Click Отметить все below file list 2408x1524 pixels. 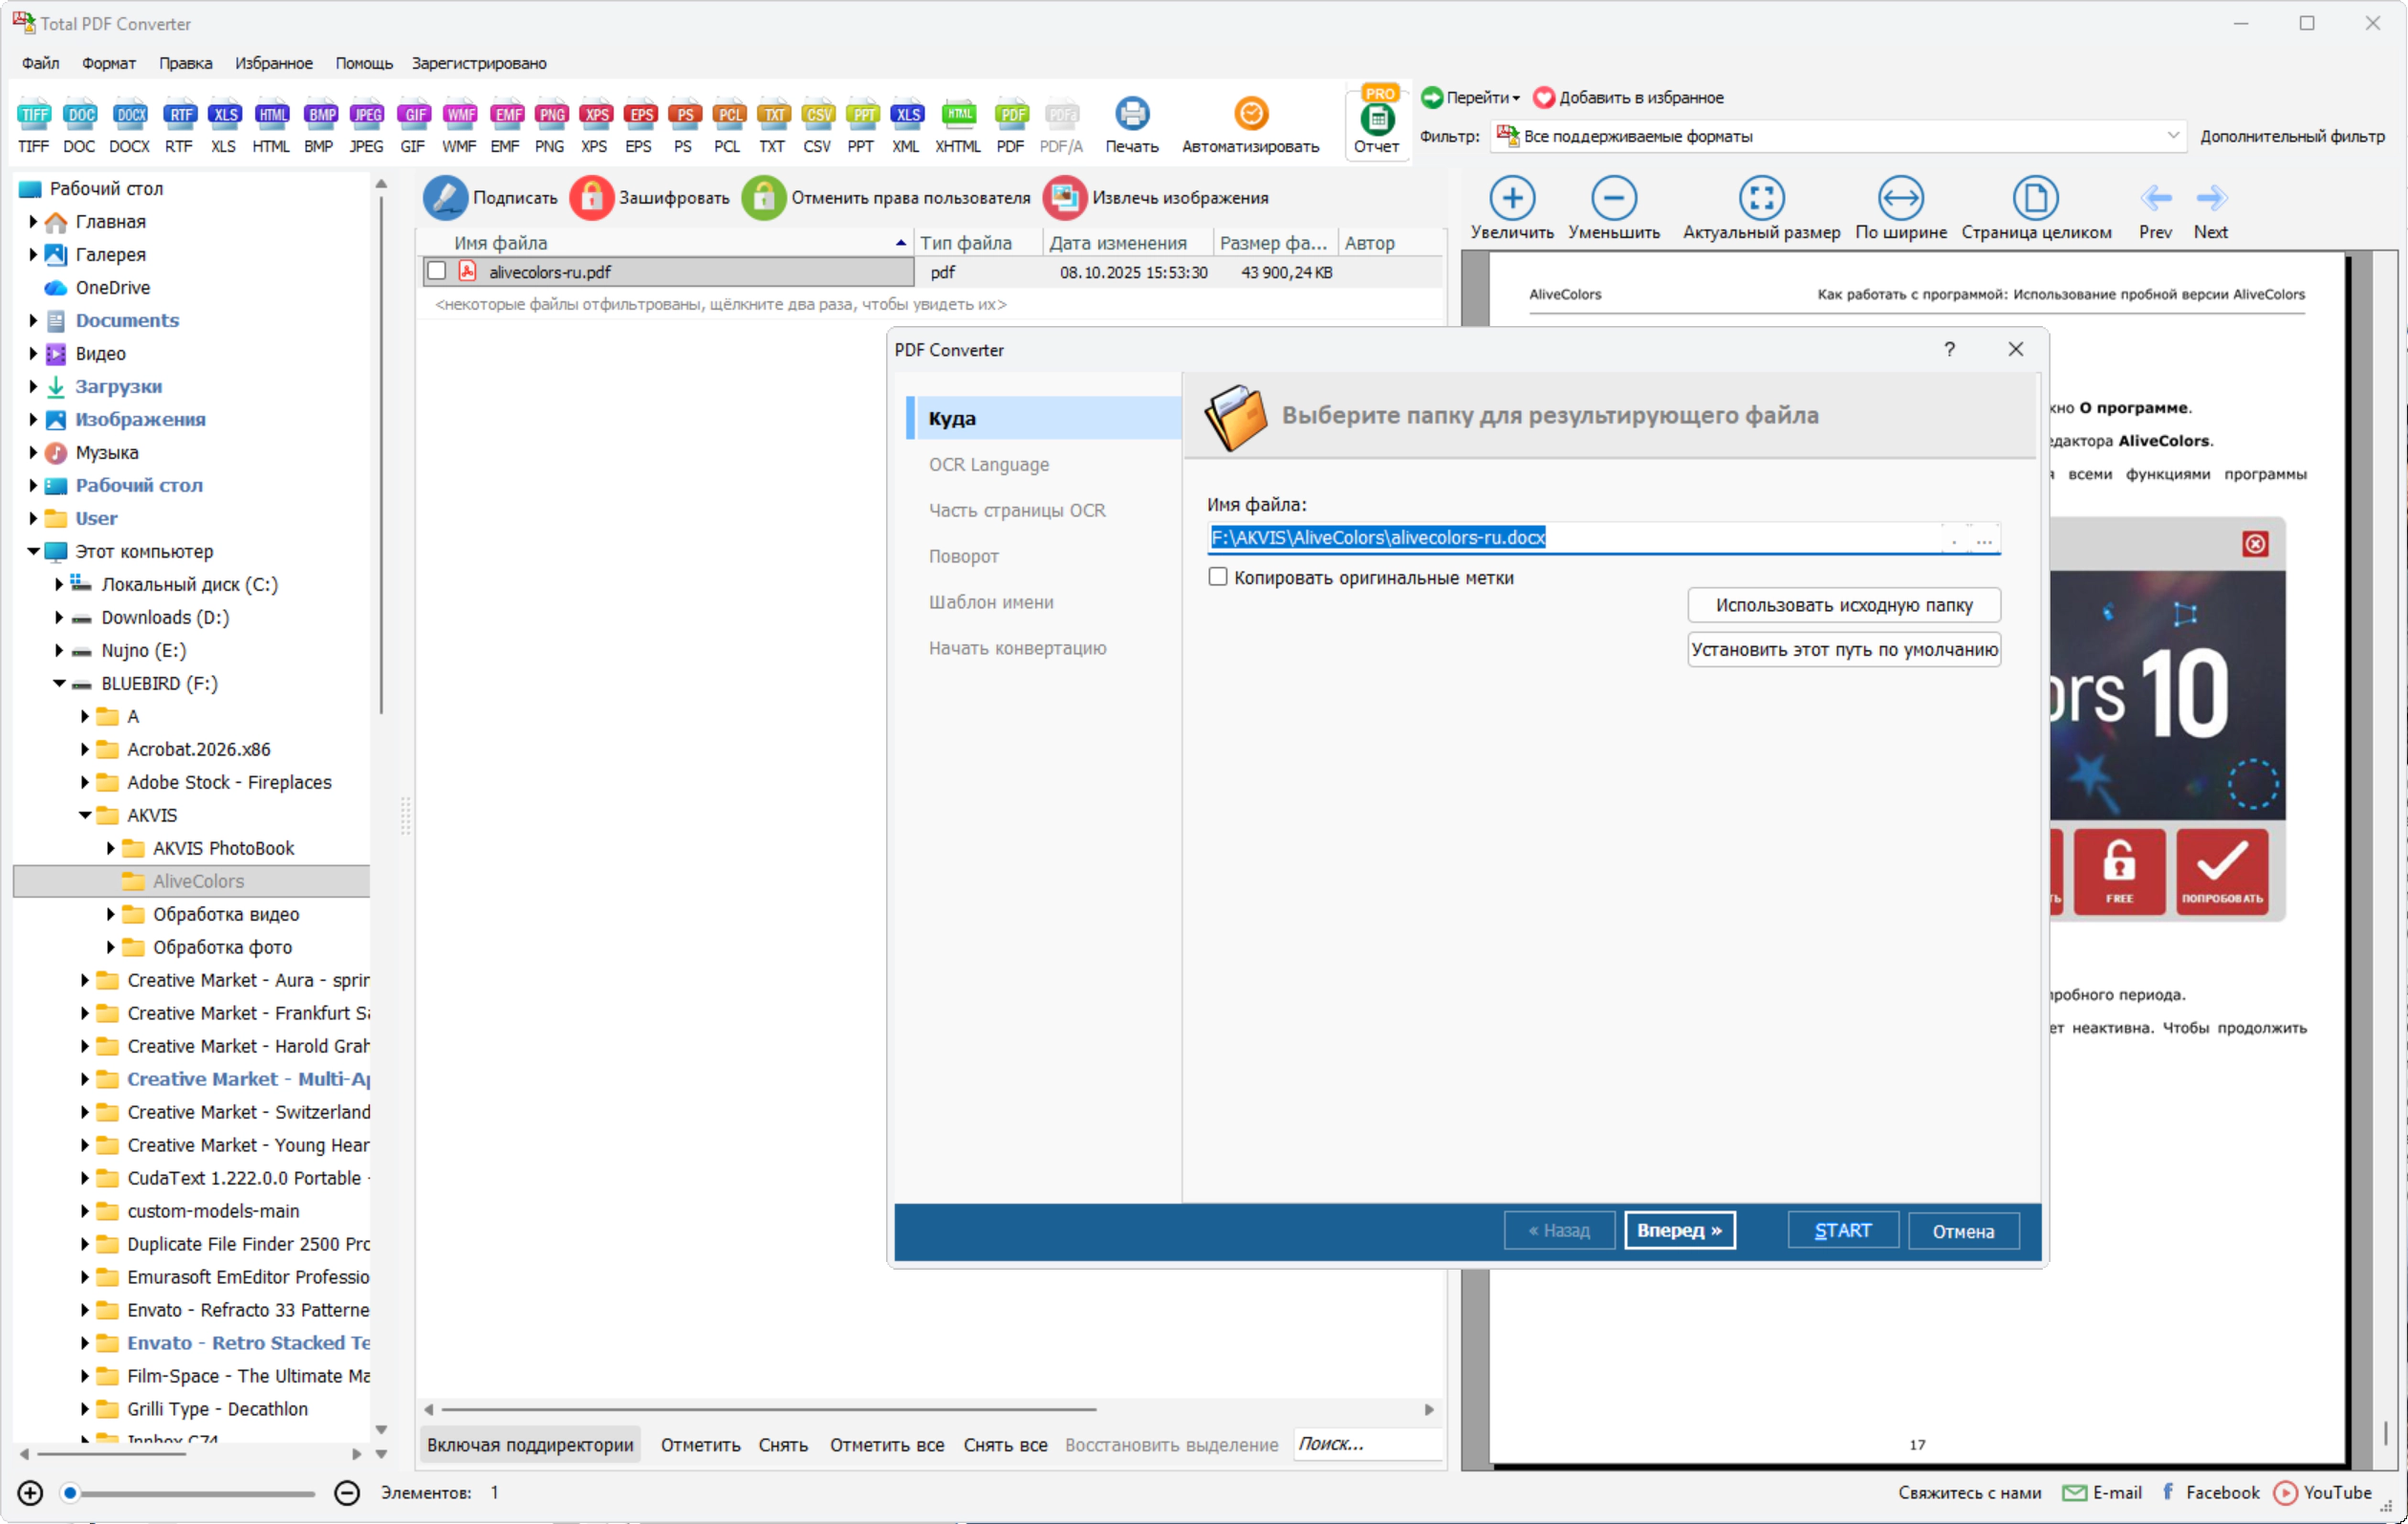coord(887,1444)
